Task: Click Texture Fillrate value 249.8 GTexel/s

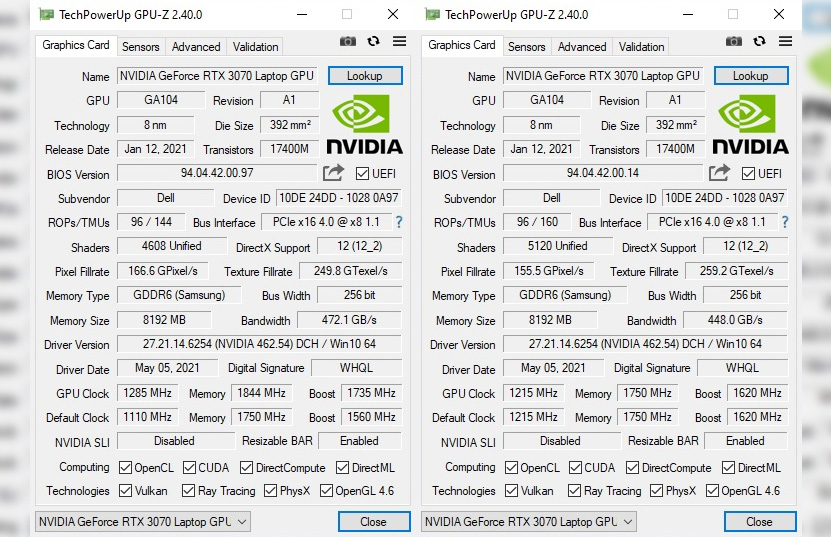Action: (x=350, y=271)
